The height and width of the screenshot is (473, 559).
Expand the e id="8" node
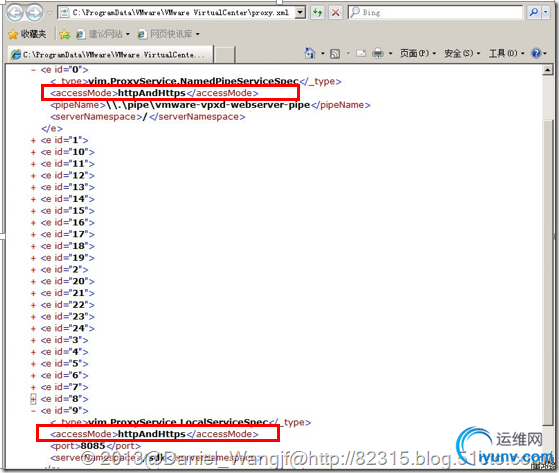coord(33,399)
